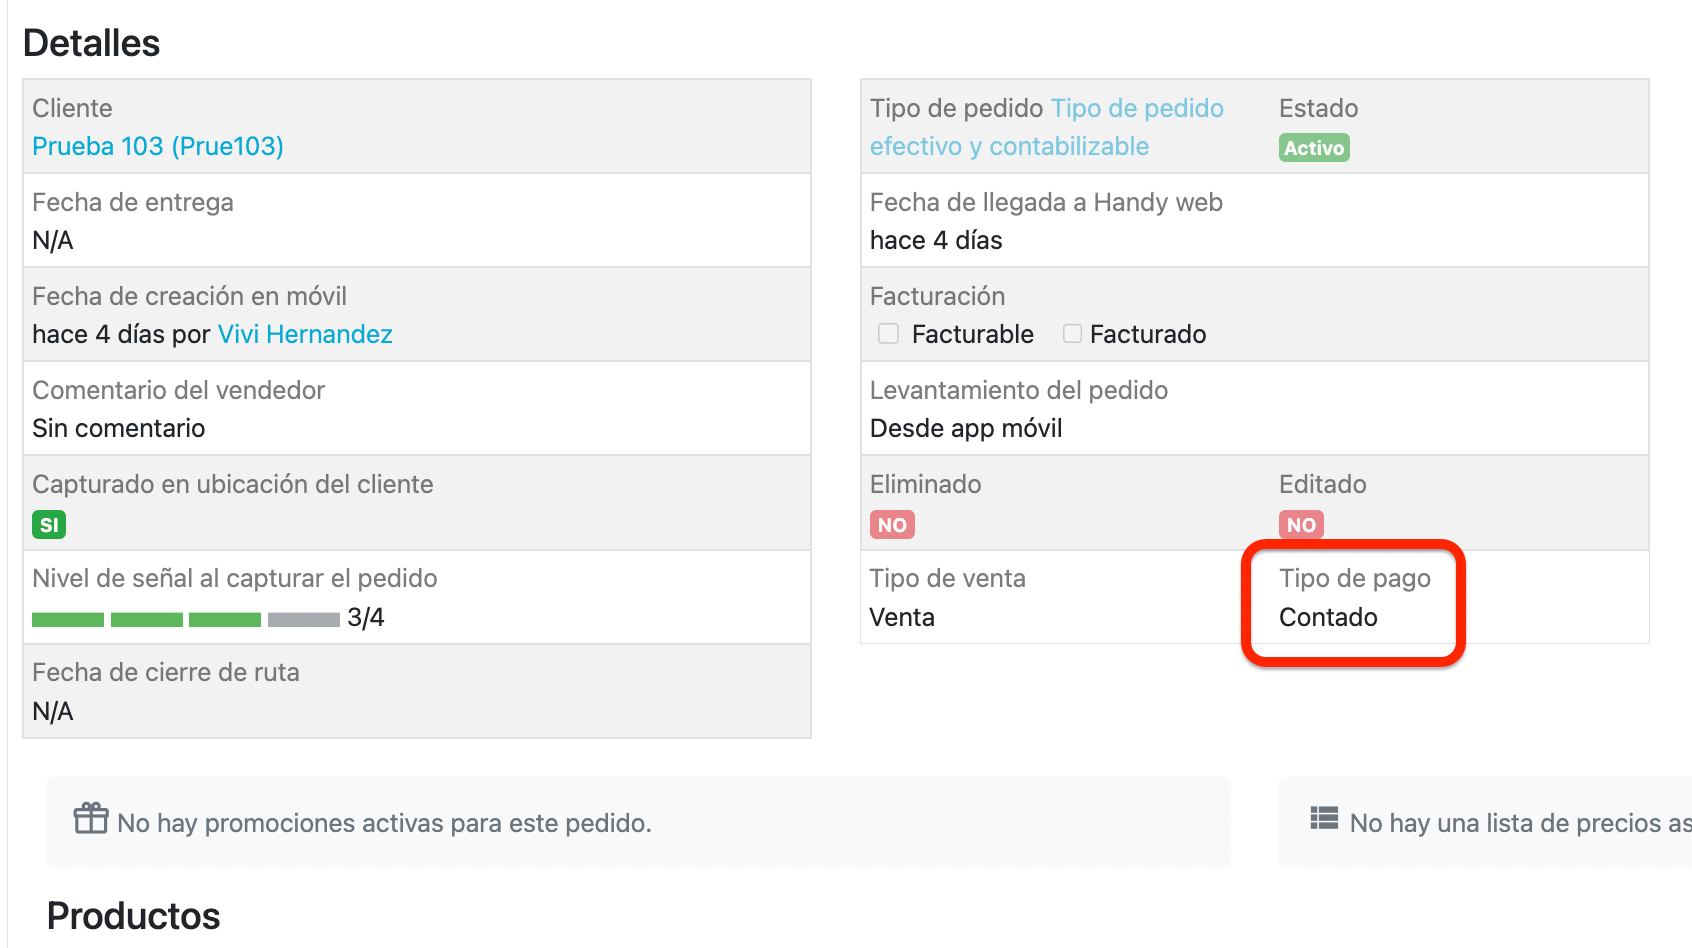Click the Sin comentario text
This screenshot has width=1692, height=948.
point(119,428)
